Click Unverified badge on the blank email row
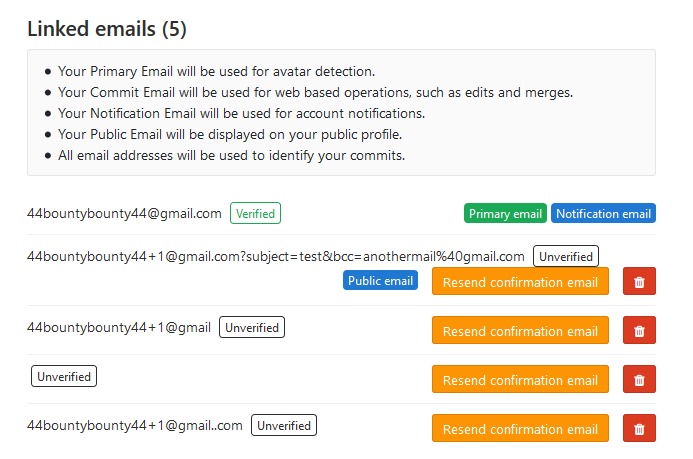This screenshot has height=459, width=693. [64, 377]
